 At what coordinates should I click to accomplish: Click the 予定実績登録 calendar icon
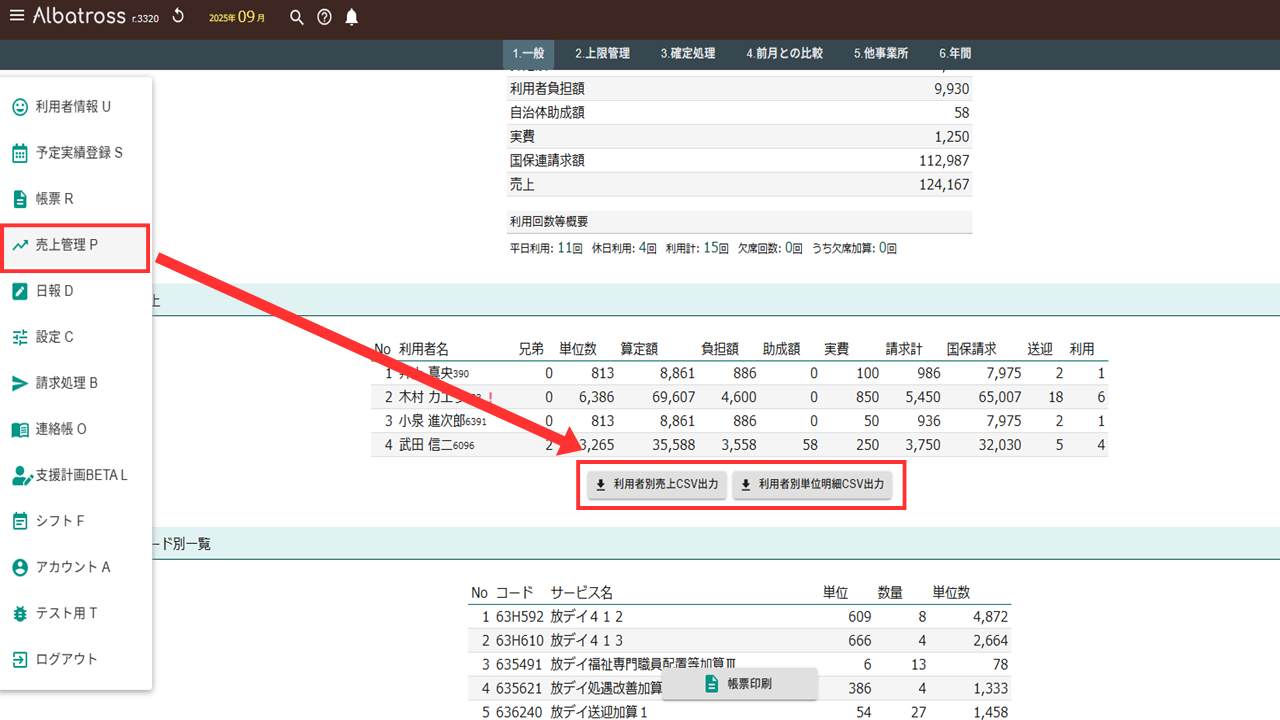tap(20, 153)
